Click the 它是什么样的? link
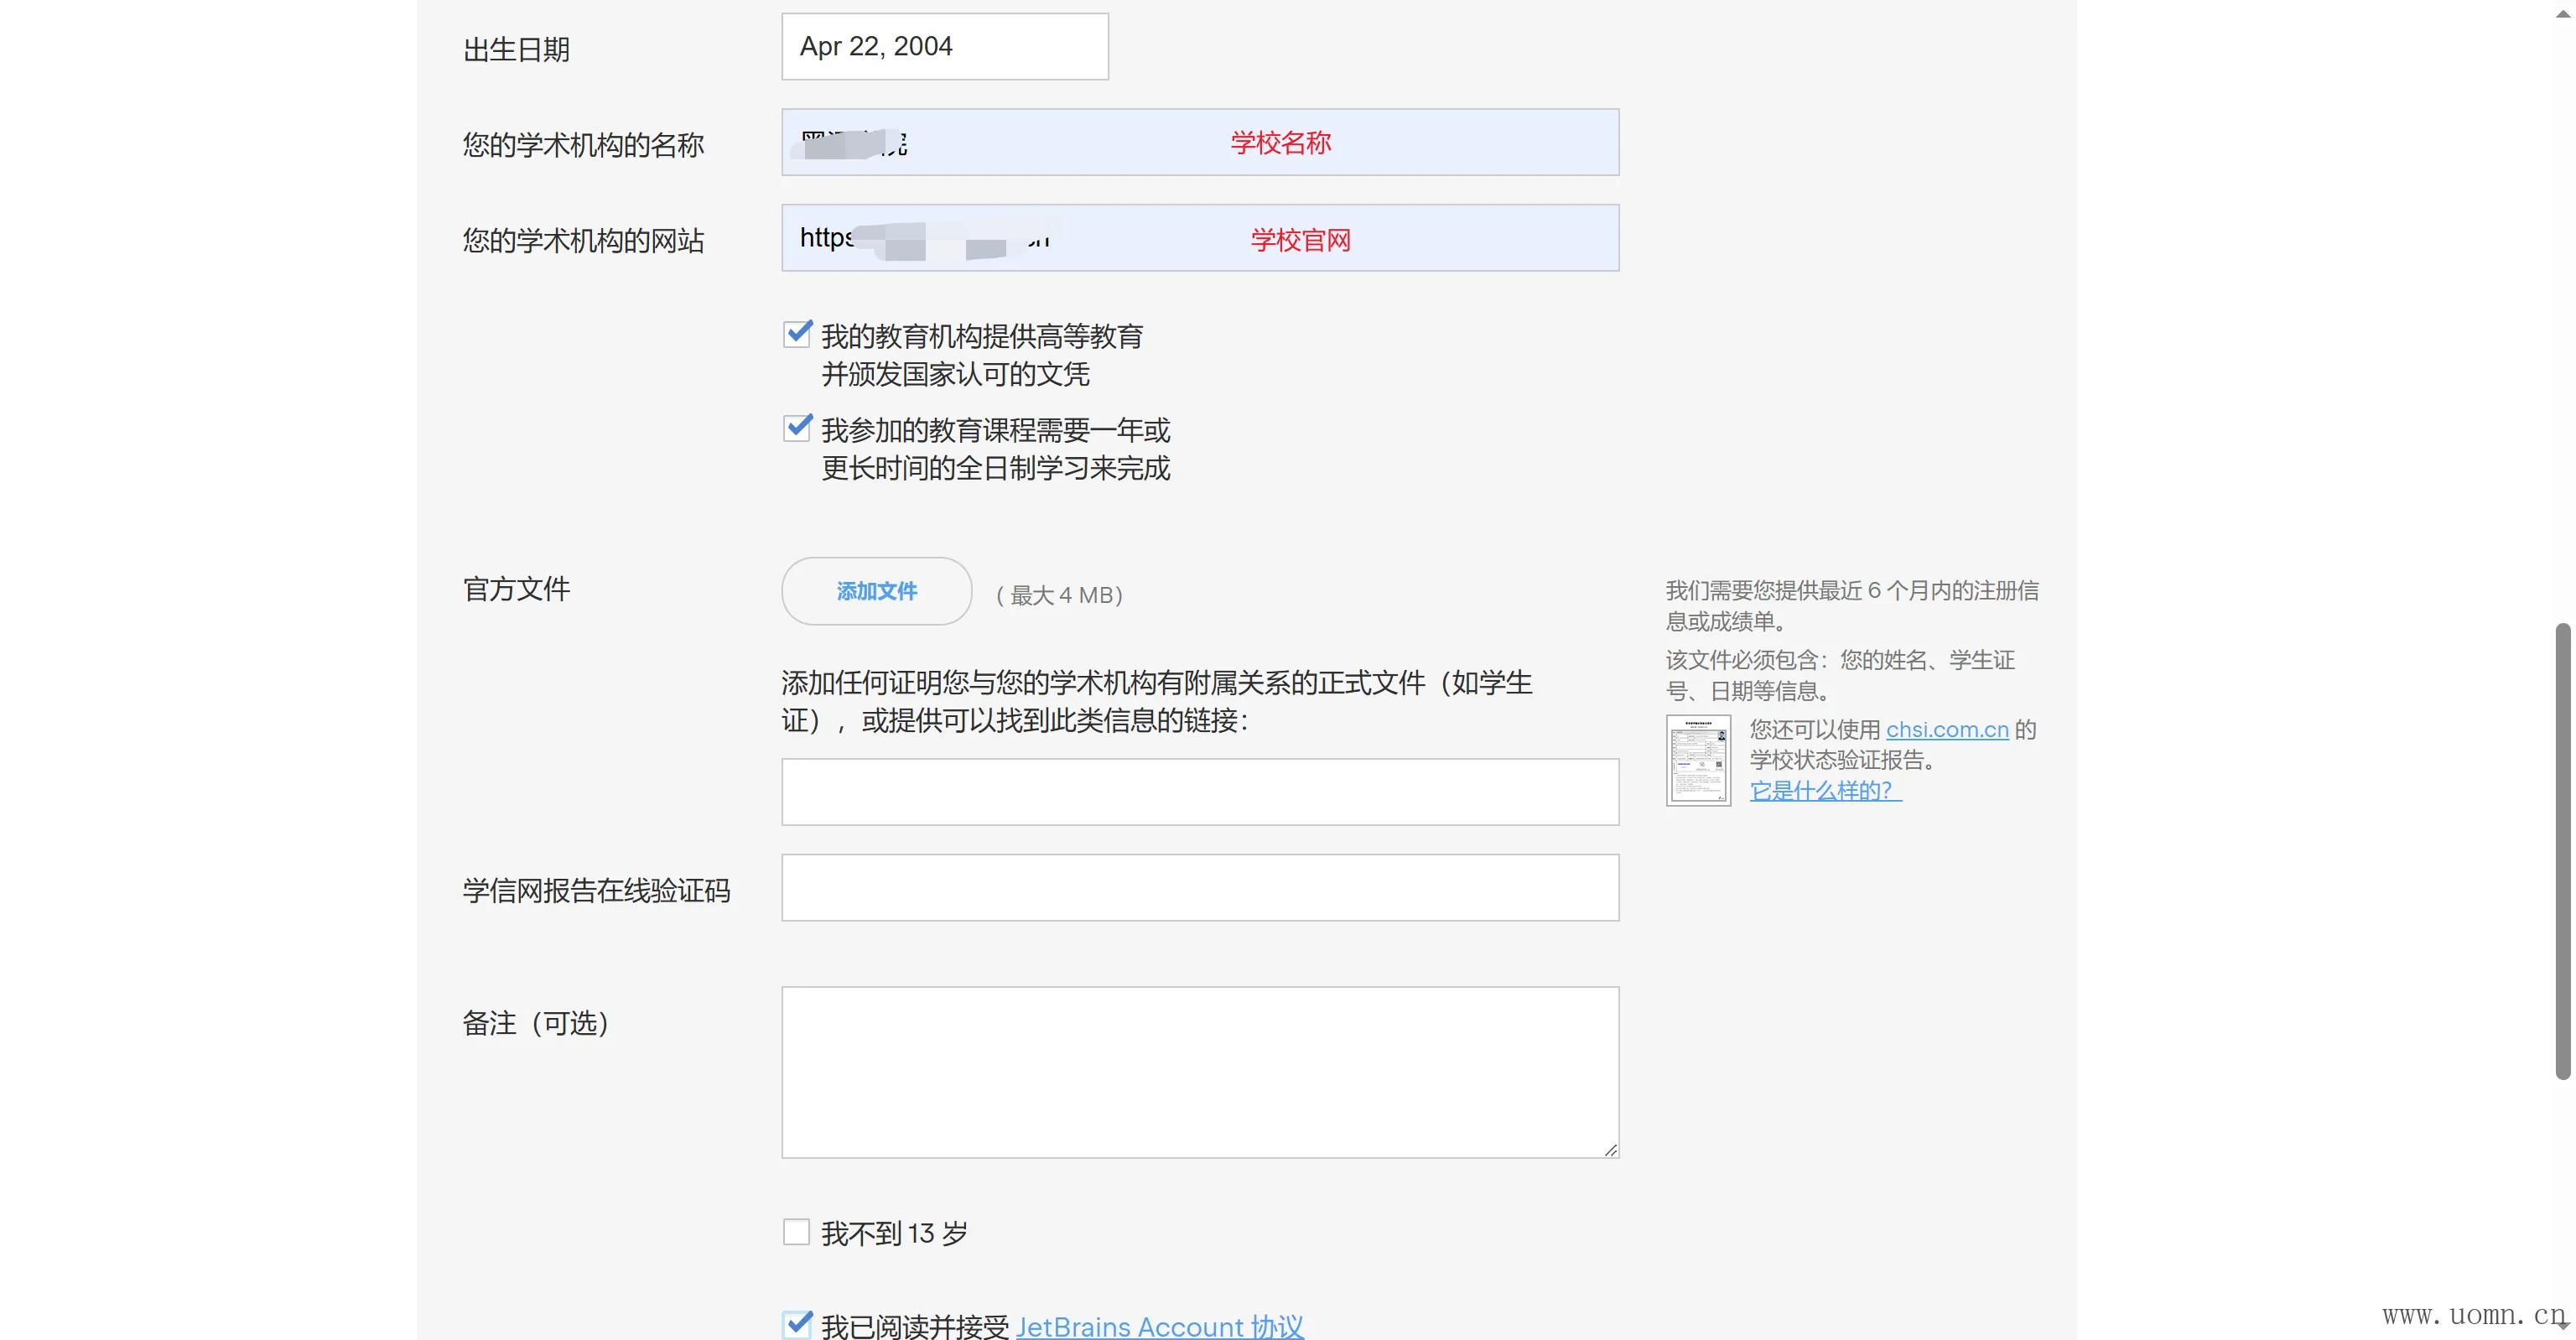Image resolution: width=2576 pixels, height=1340 pixels. click(x=1824, y=791)
